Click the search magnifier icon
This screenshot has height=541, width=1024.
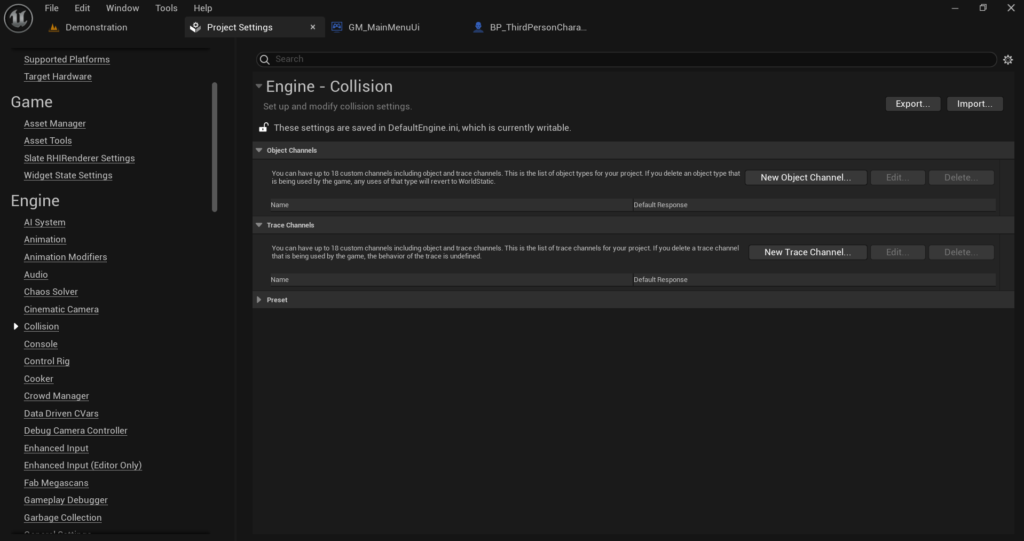pos(264,59)
